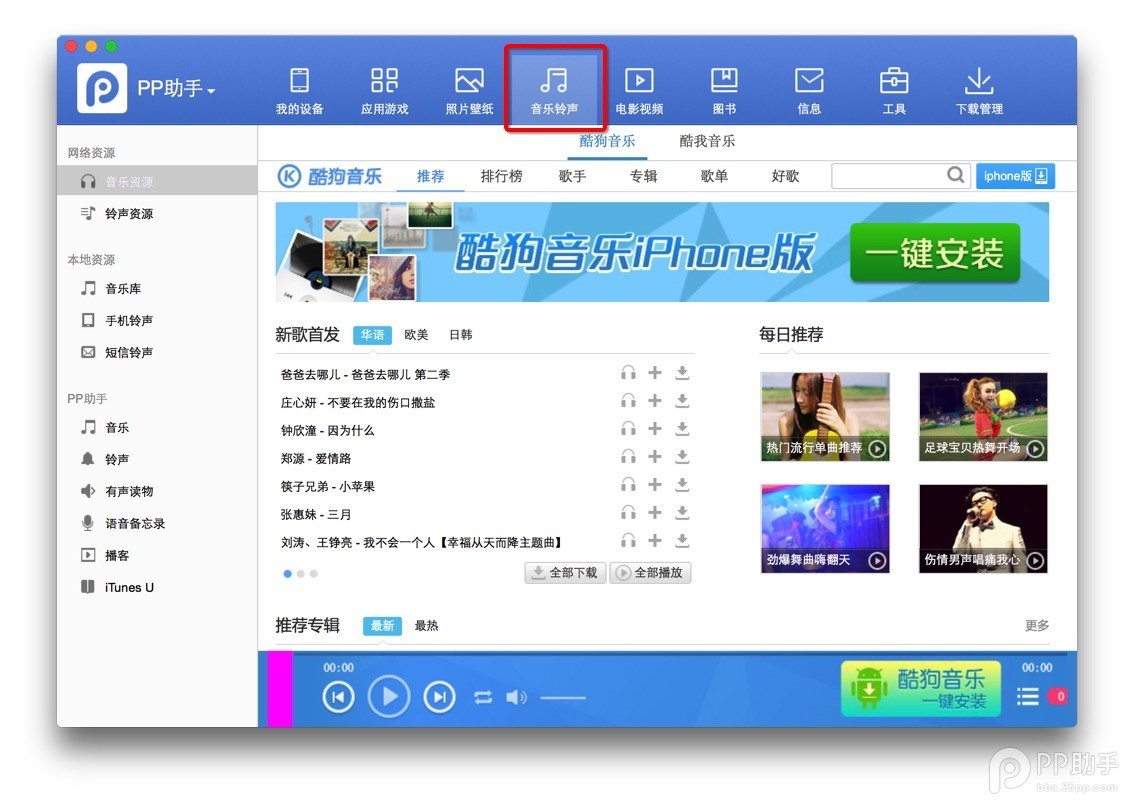This screenshot has width=1134, height=806.
Task: Skip to next track
Action: coord(439,697)
